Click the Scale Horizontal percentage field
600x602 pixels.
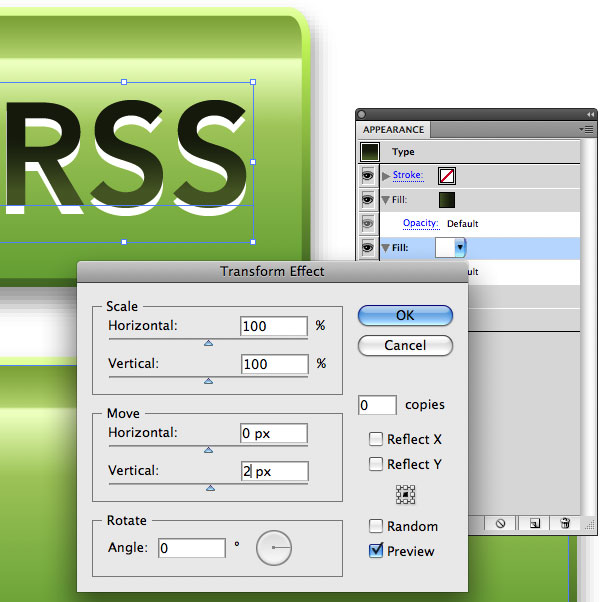pos(274,326)
